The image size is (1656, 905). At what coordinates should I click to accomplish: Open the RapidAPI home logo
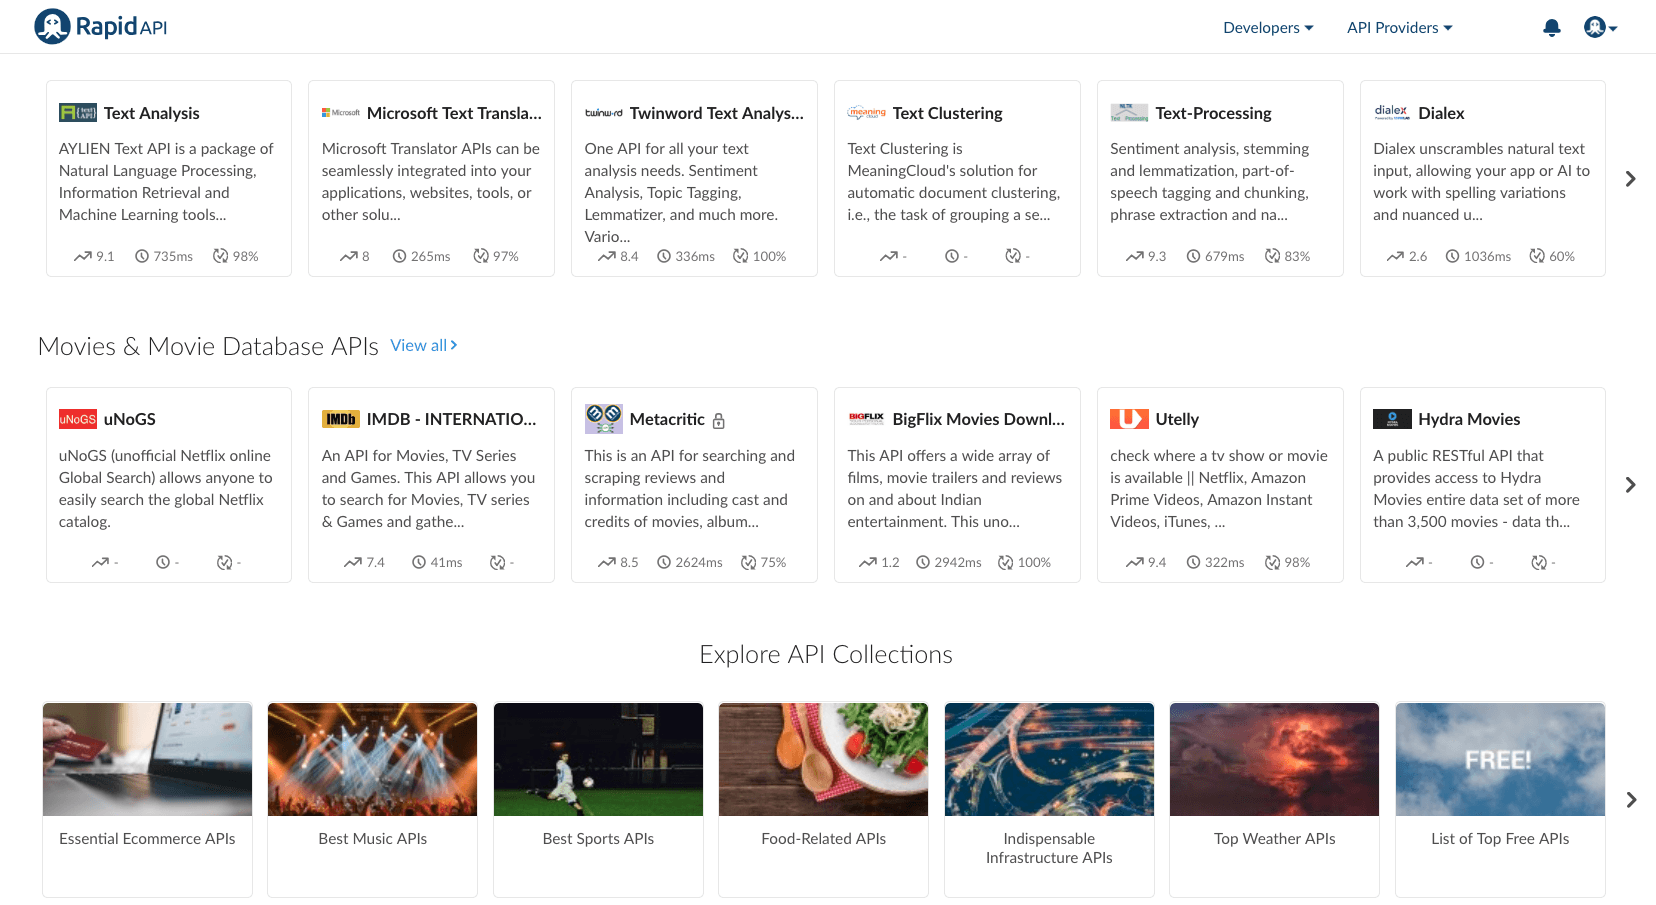101,27
